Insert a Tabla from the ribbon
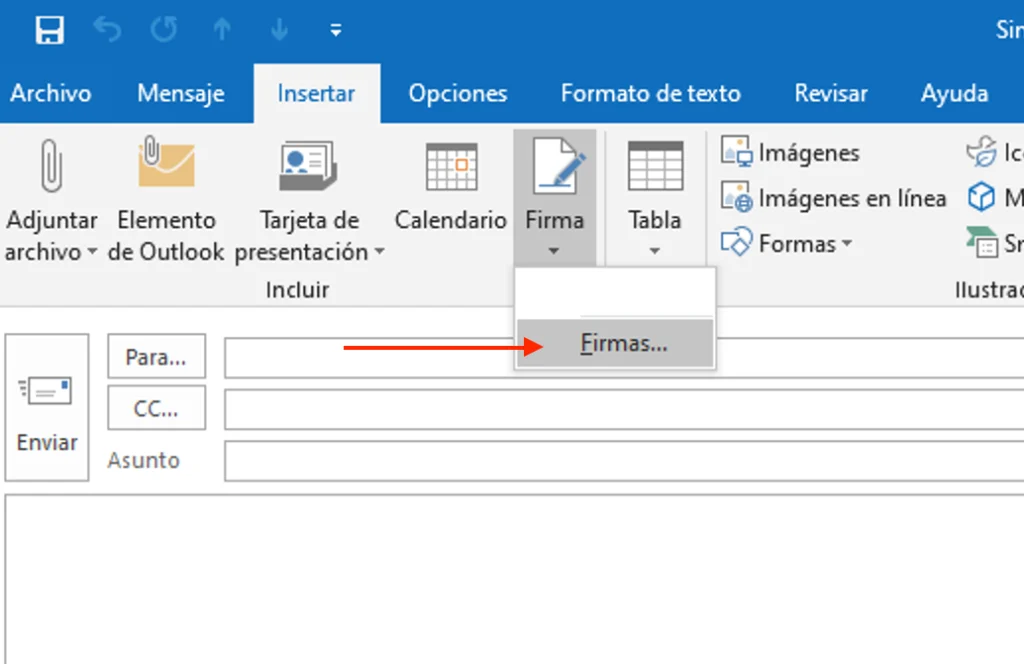The width and height of the screenshot is (1024, 664). pos(655,166)
